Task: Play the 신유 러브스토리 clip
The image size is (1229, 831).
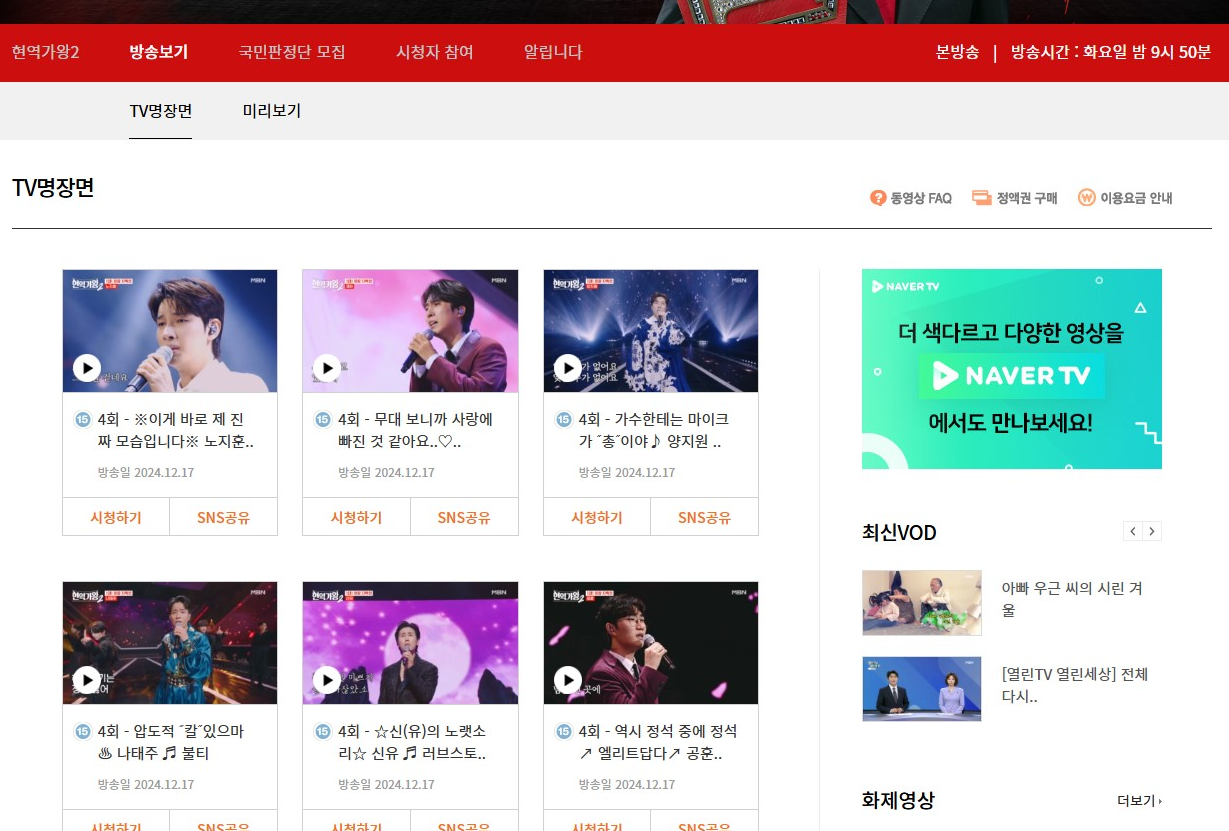Action: 327,680
